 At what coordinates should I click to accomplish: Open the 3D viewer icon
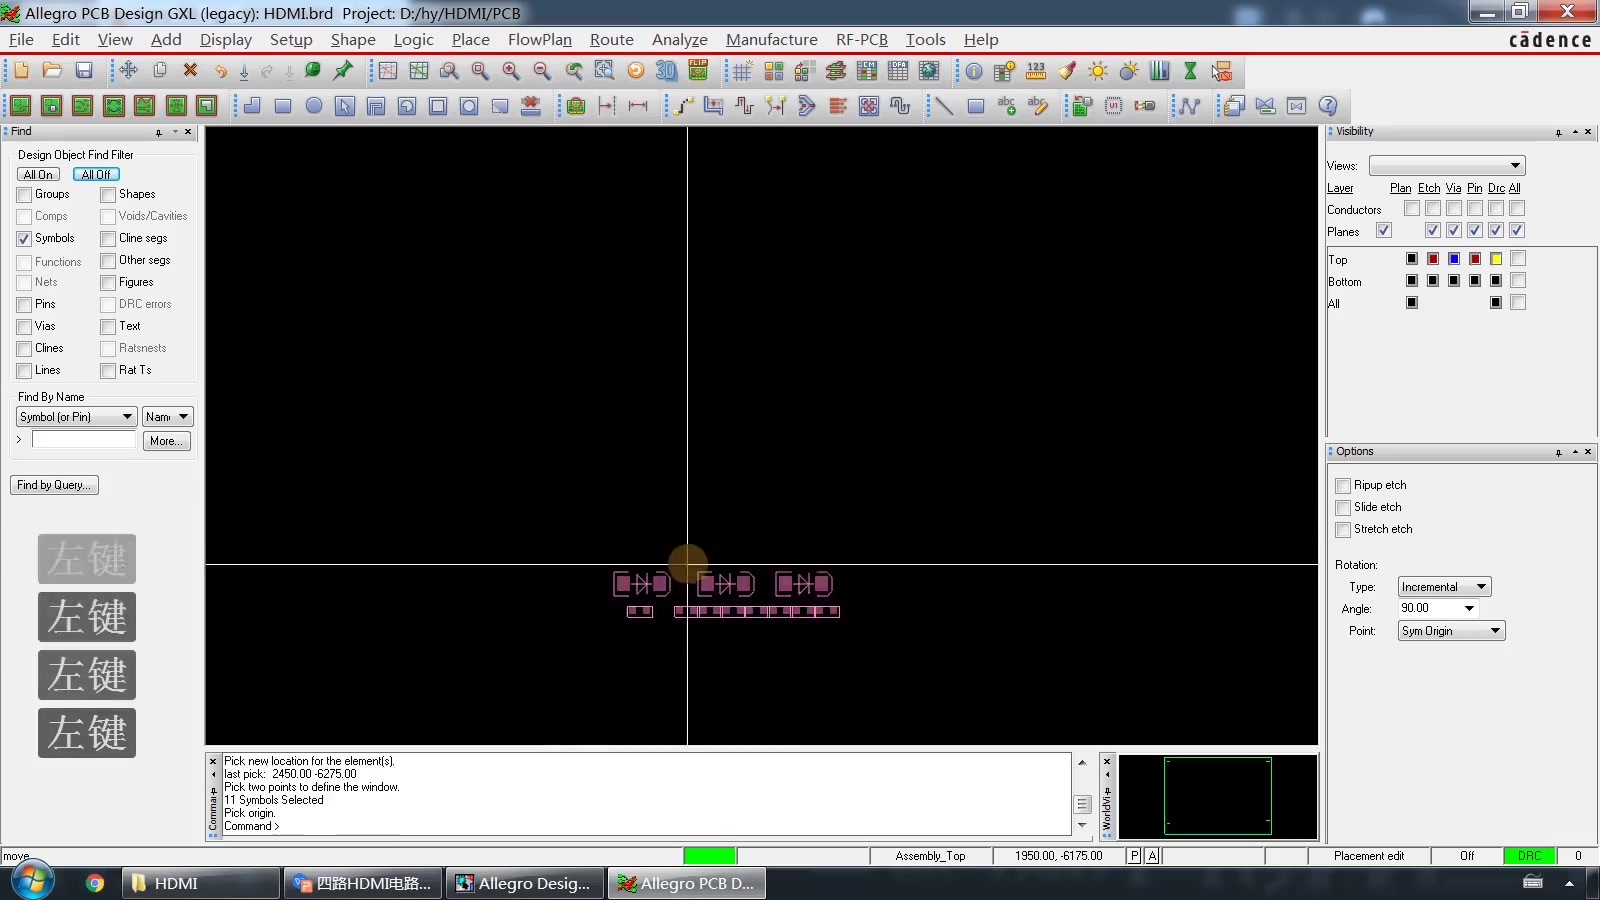pyautogui.click(x=666, y=70)
